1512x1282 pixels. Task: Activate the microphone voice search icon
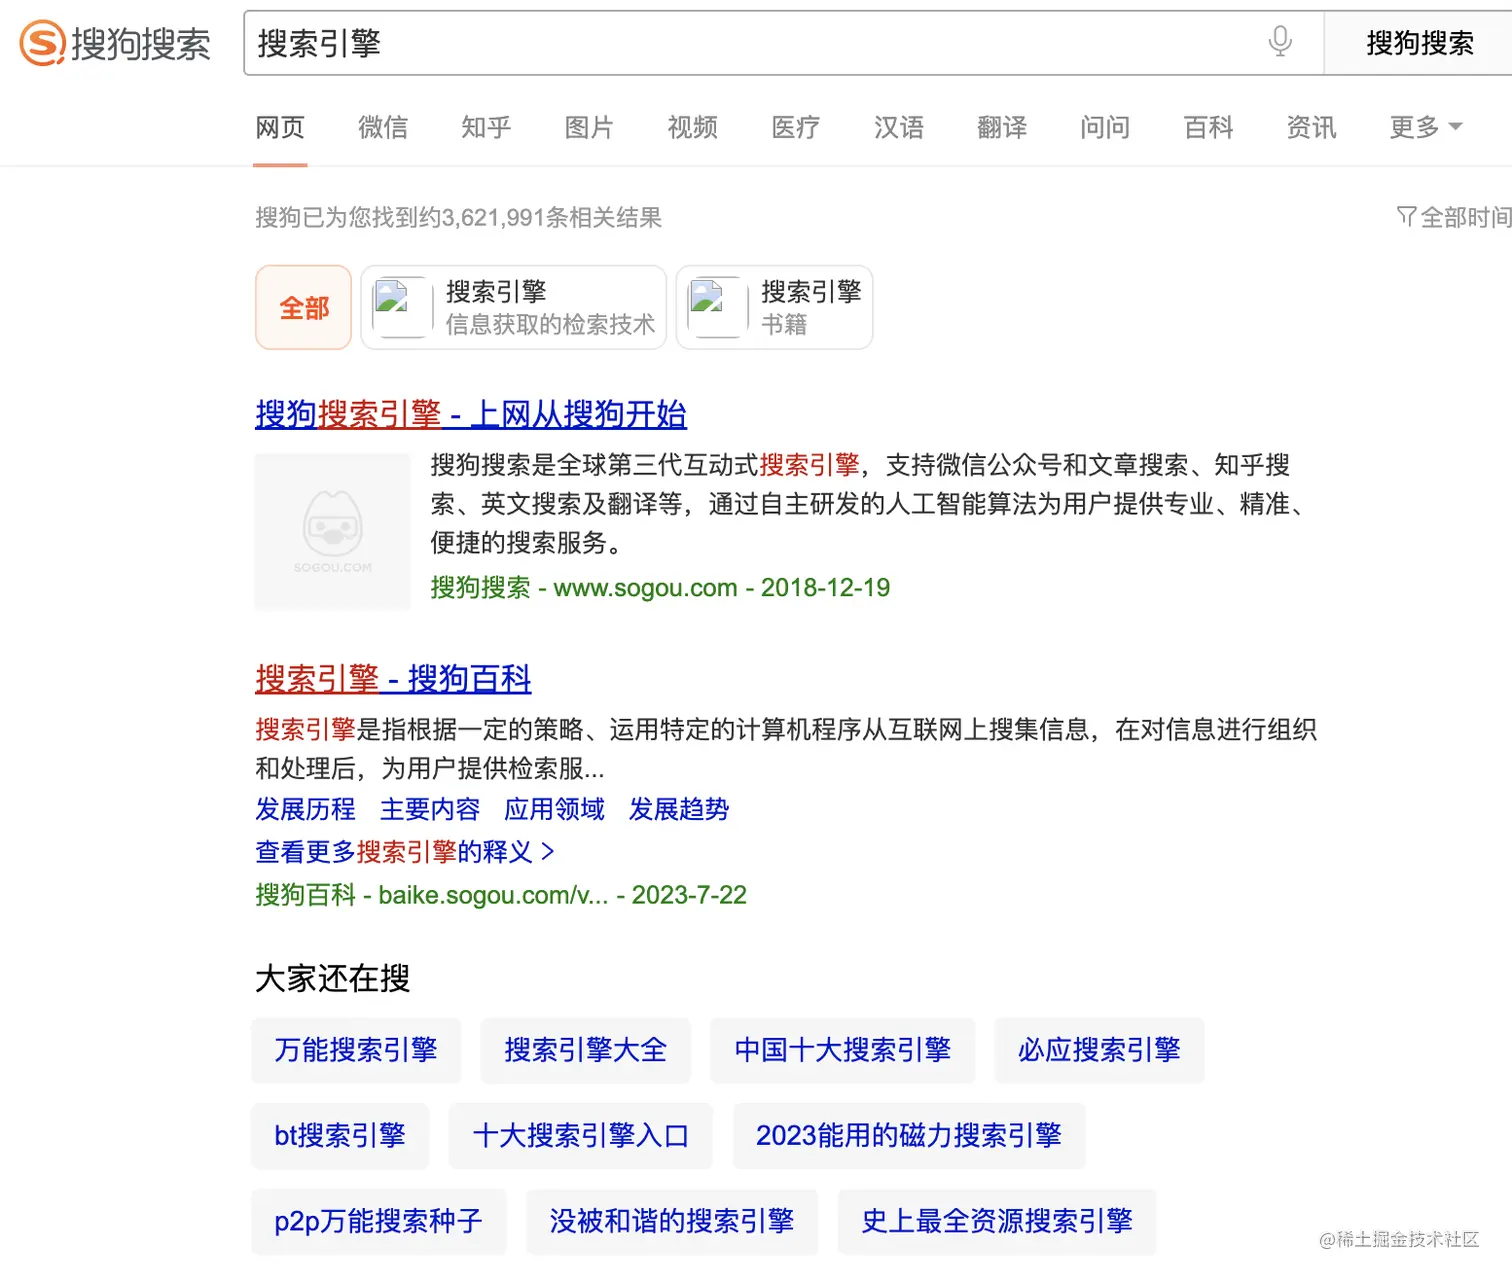[x=1280, y=42]
